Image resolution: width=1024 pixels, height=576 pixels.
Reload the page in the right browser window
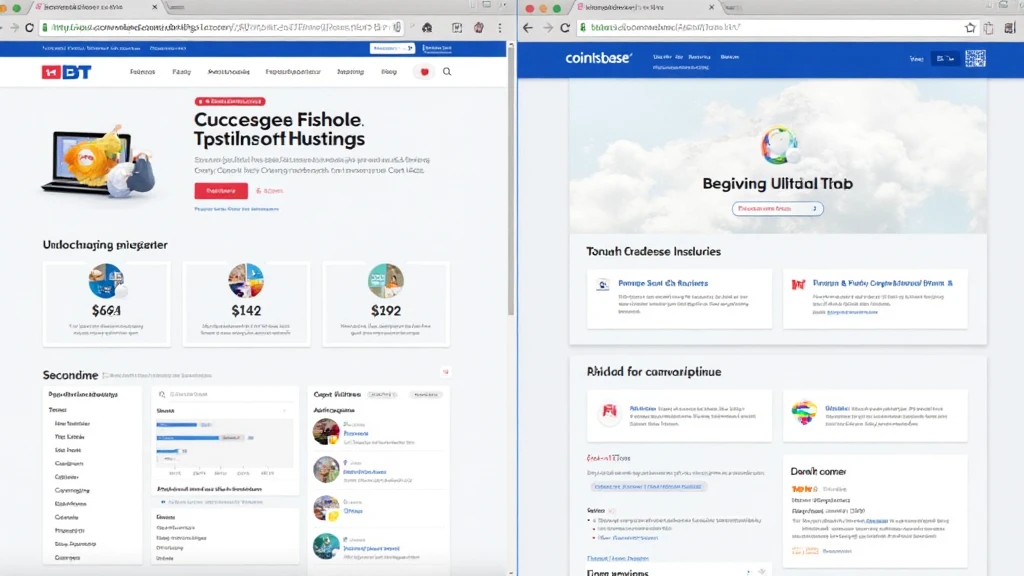point(566,27)
